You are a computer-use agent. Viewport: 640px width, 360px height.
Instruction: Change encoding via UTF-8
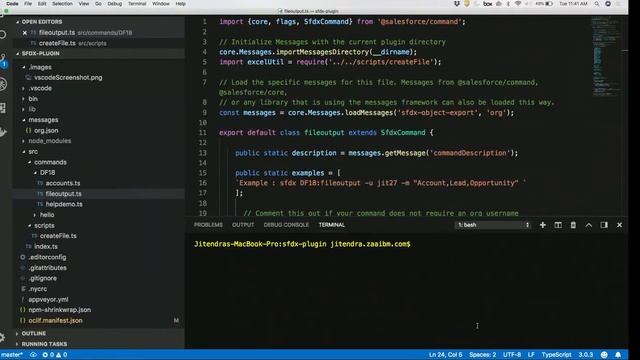click(x=512, y=355)
